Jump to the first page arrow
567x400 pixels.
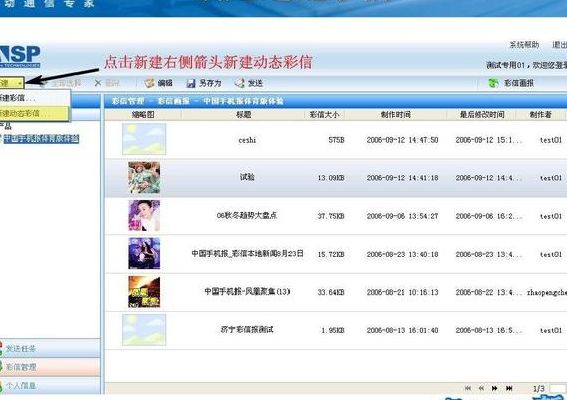[468, 388]
